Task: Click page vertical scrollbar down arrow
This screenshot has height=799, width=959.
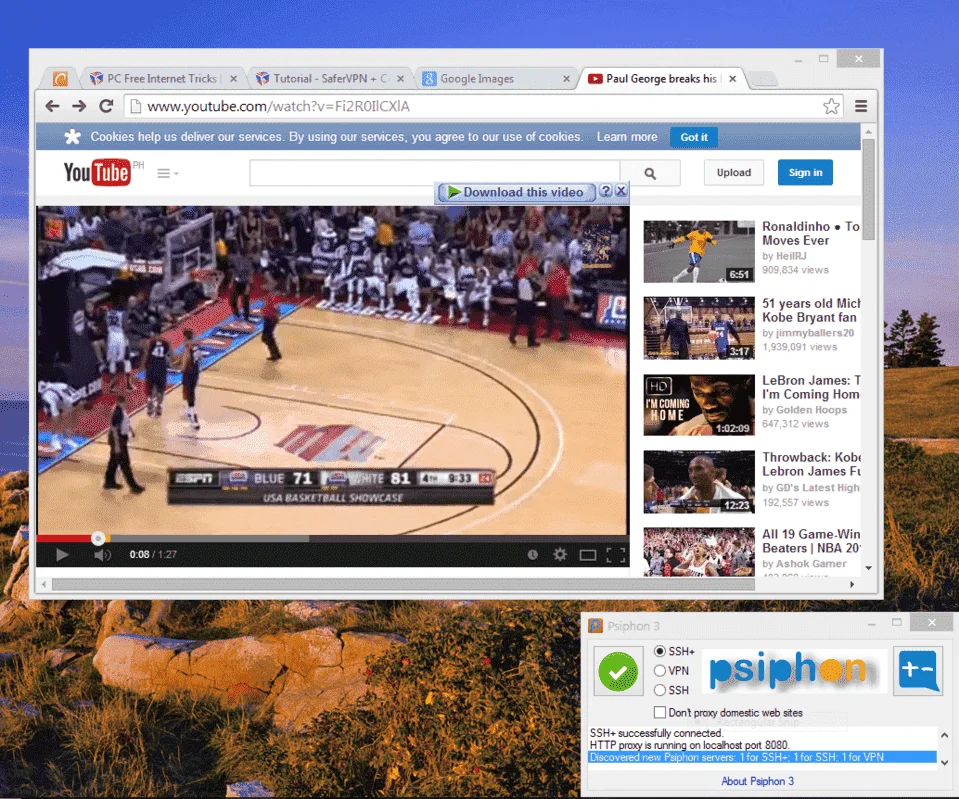Action: coord(868,568)
